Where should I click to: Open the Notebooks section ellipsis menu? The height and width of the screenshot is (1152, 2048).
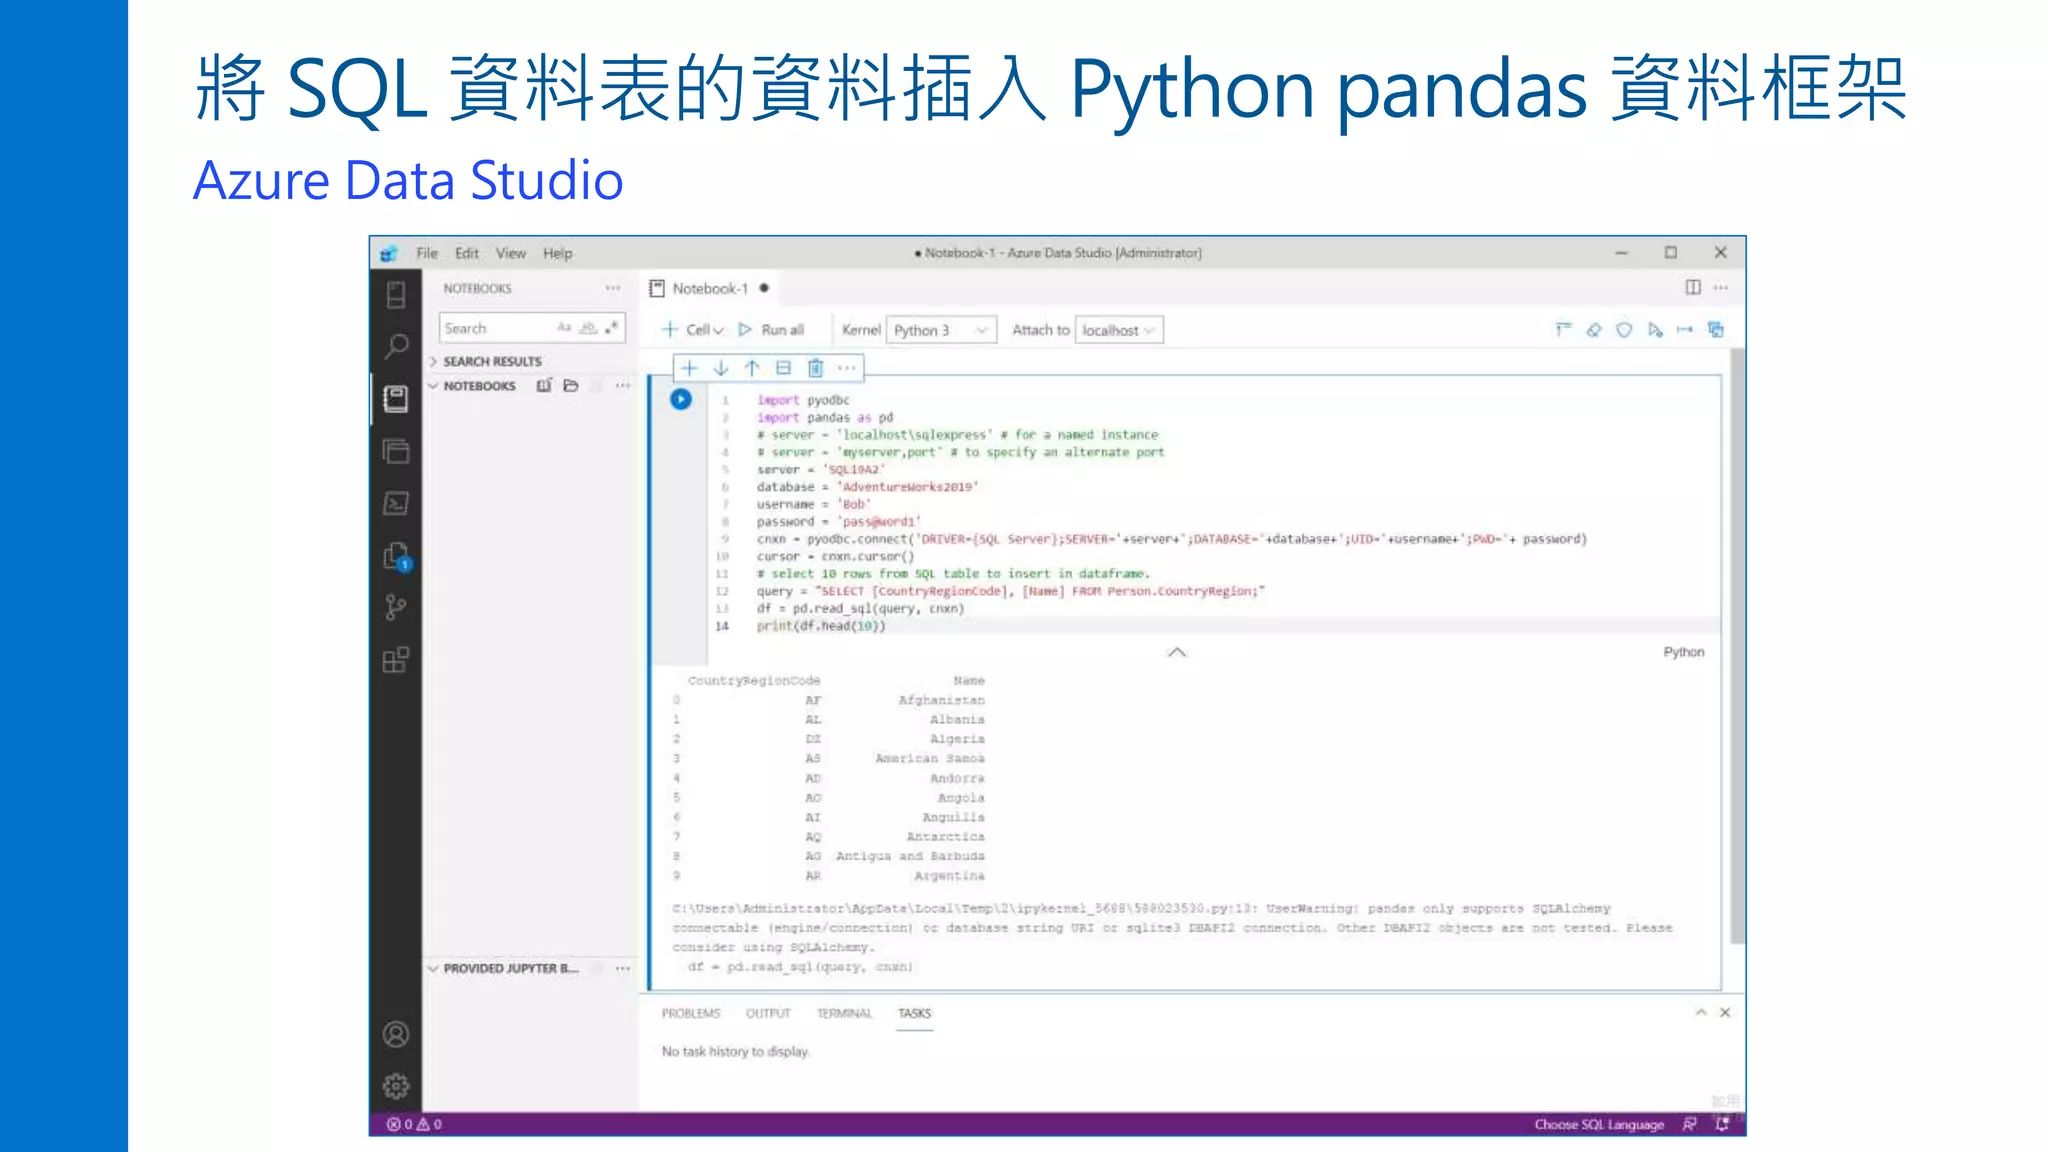[x=623, y=386]
